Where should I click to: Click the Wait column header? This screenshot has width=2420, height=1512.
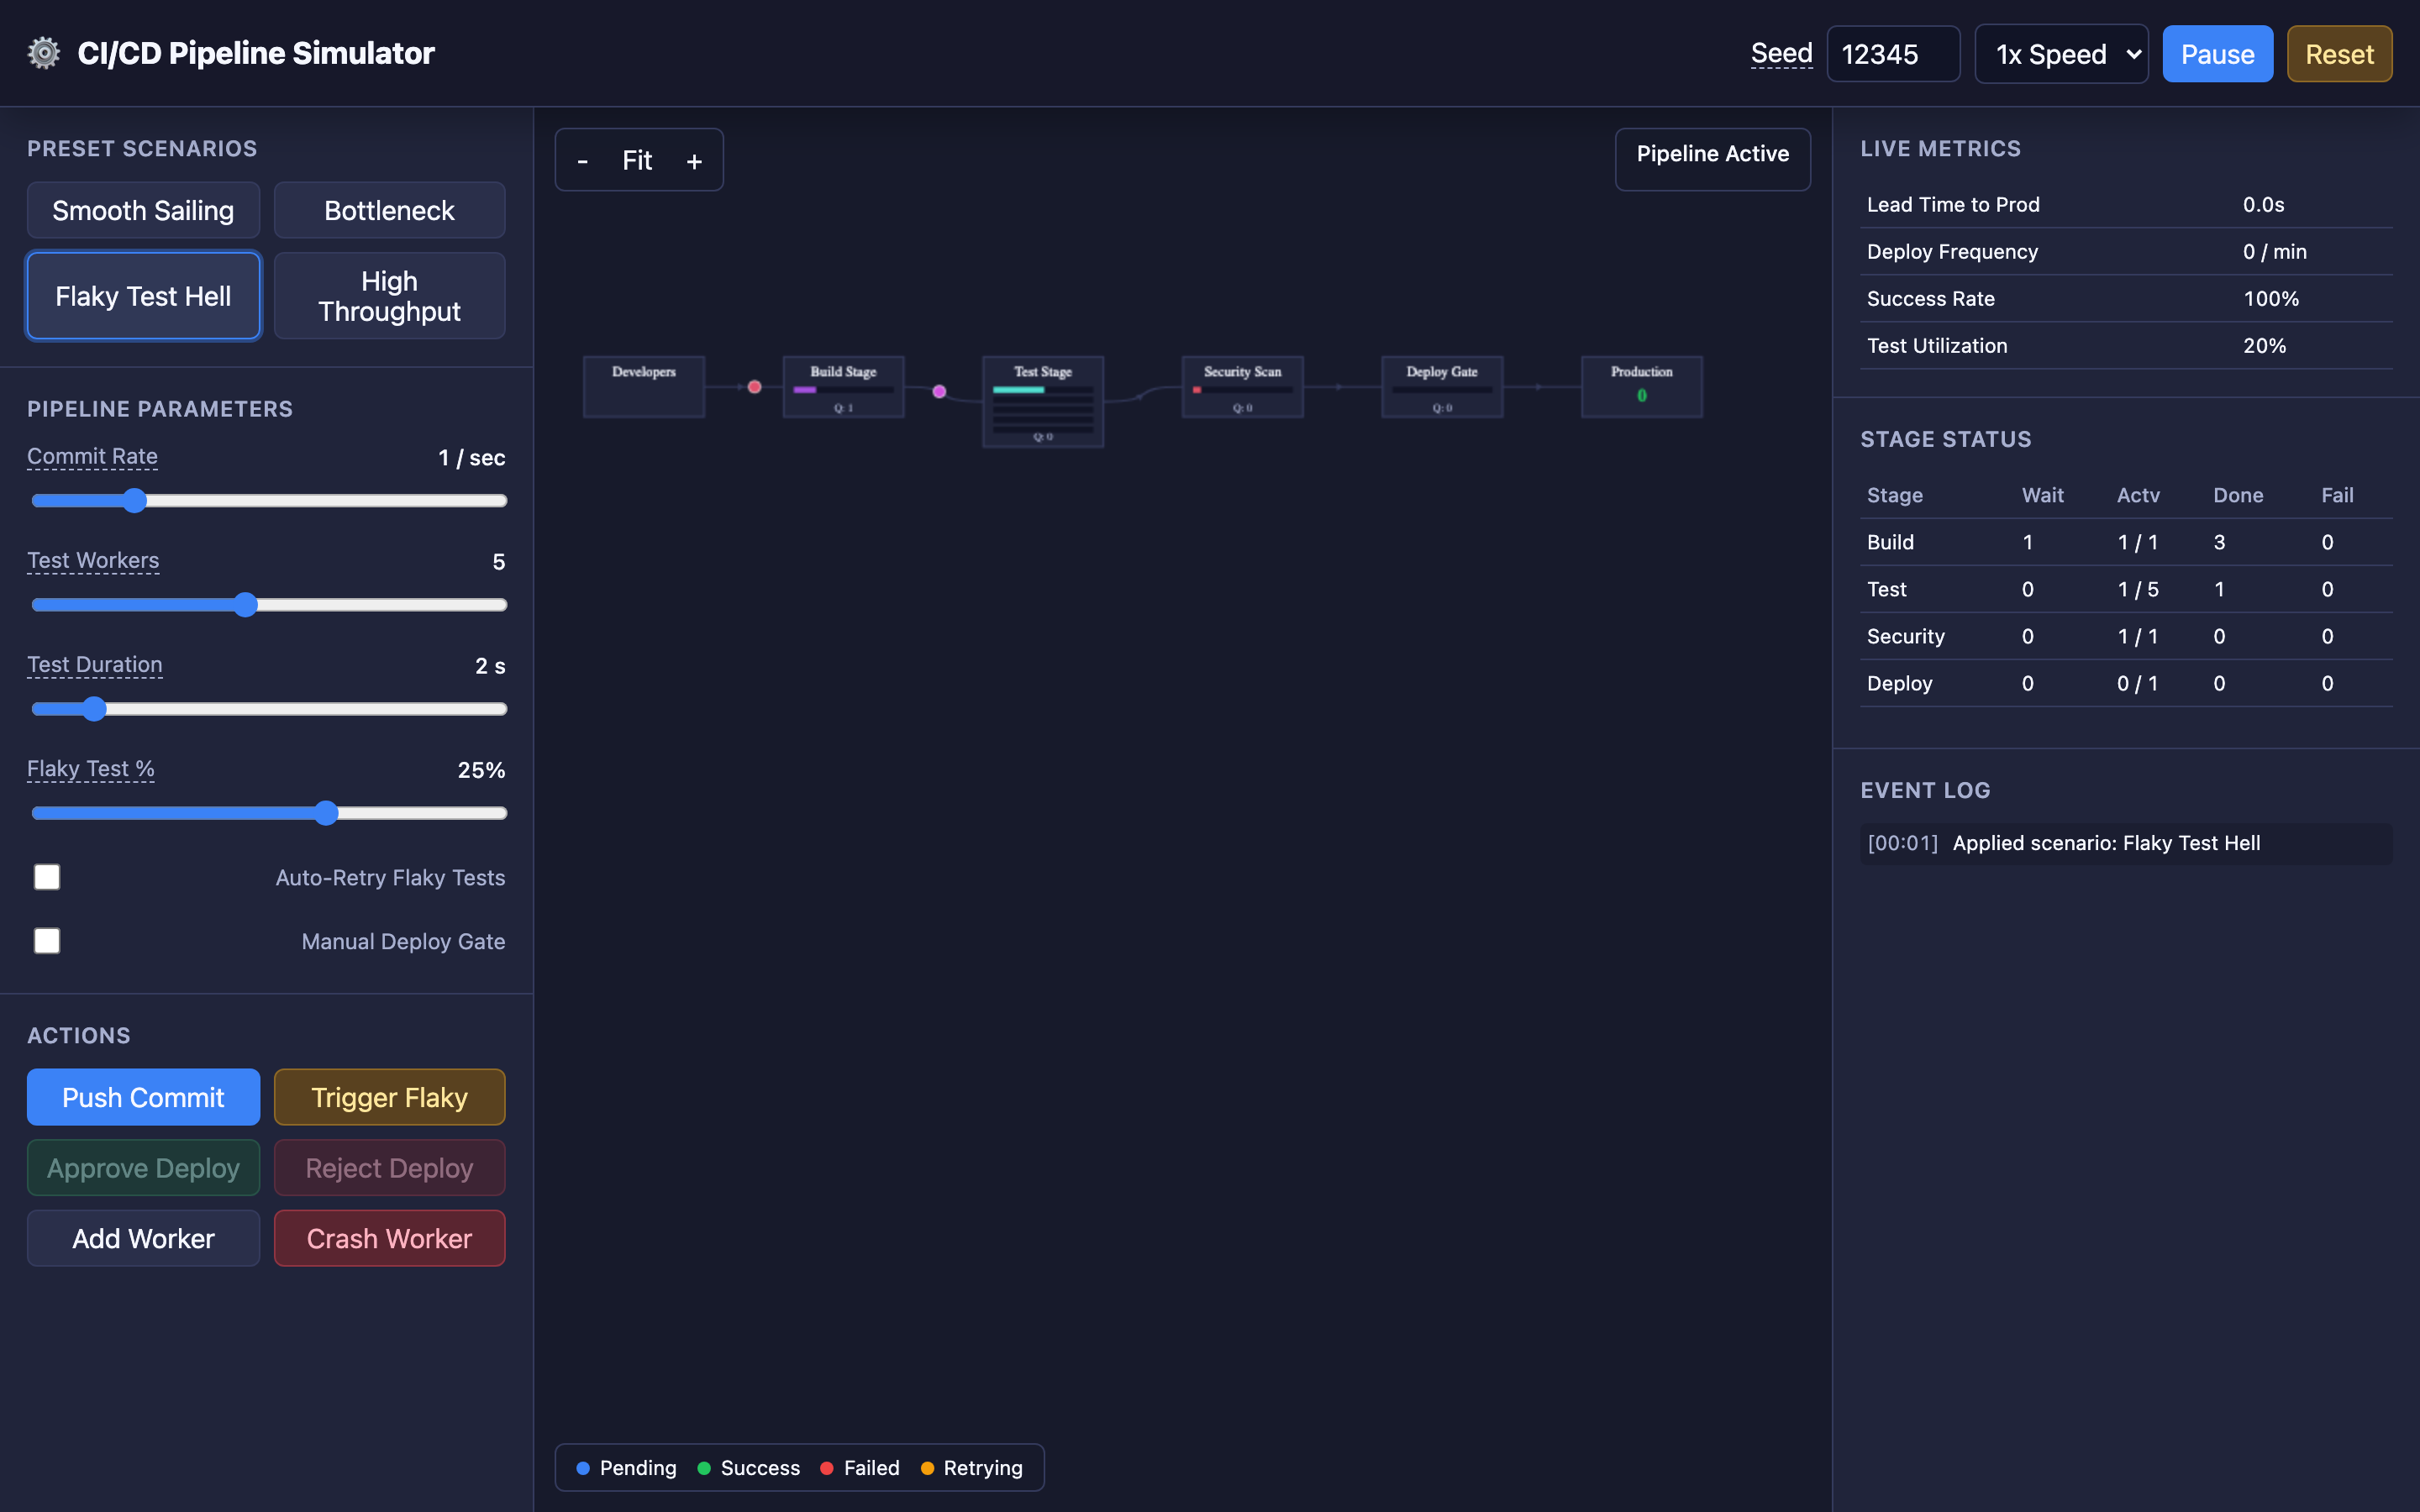pyautogui.click(x=2043, y=495)
